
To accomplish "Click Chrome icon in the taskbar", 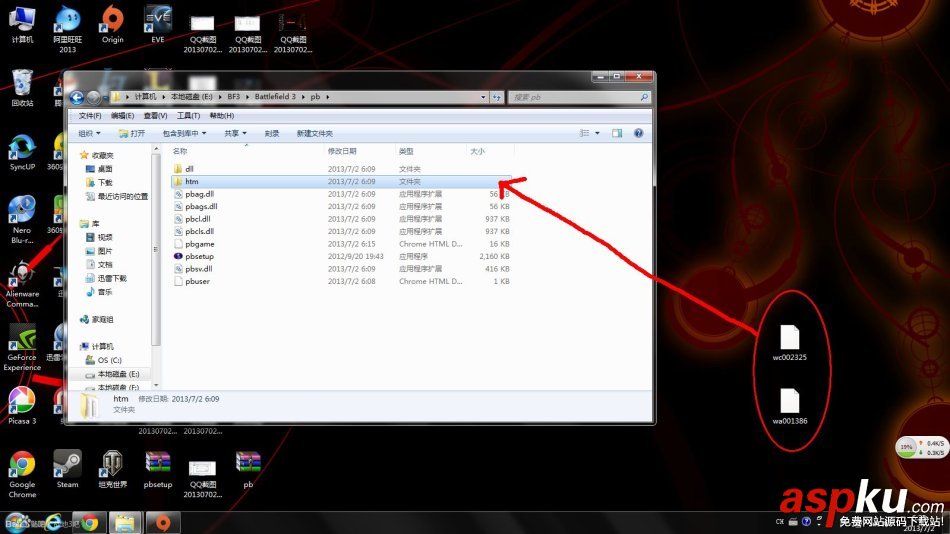I will [x=90, y=522].
